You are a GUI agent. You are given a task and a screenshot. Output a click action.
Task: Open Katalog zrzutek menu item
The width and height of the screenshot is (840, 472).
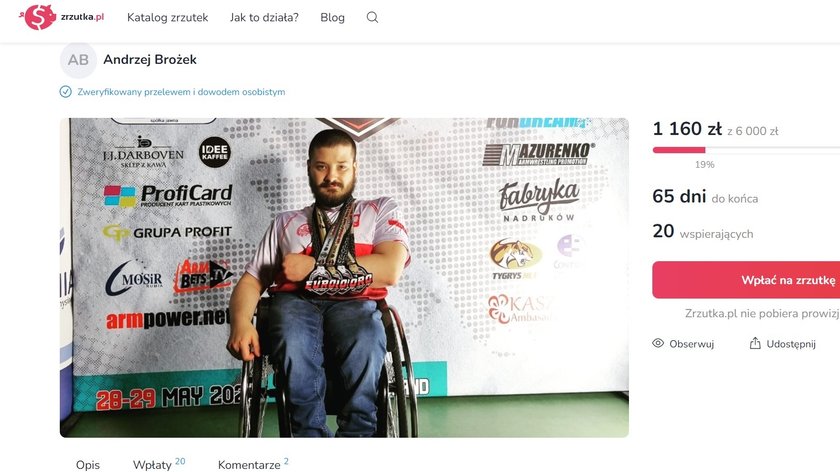coord(168,17)
